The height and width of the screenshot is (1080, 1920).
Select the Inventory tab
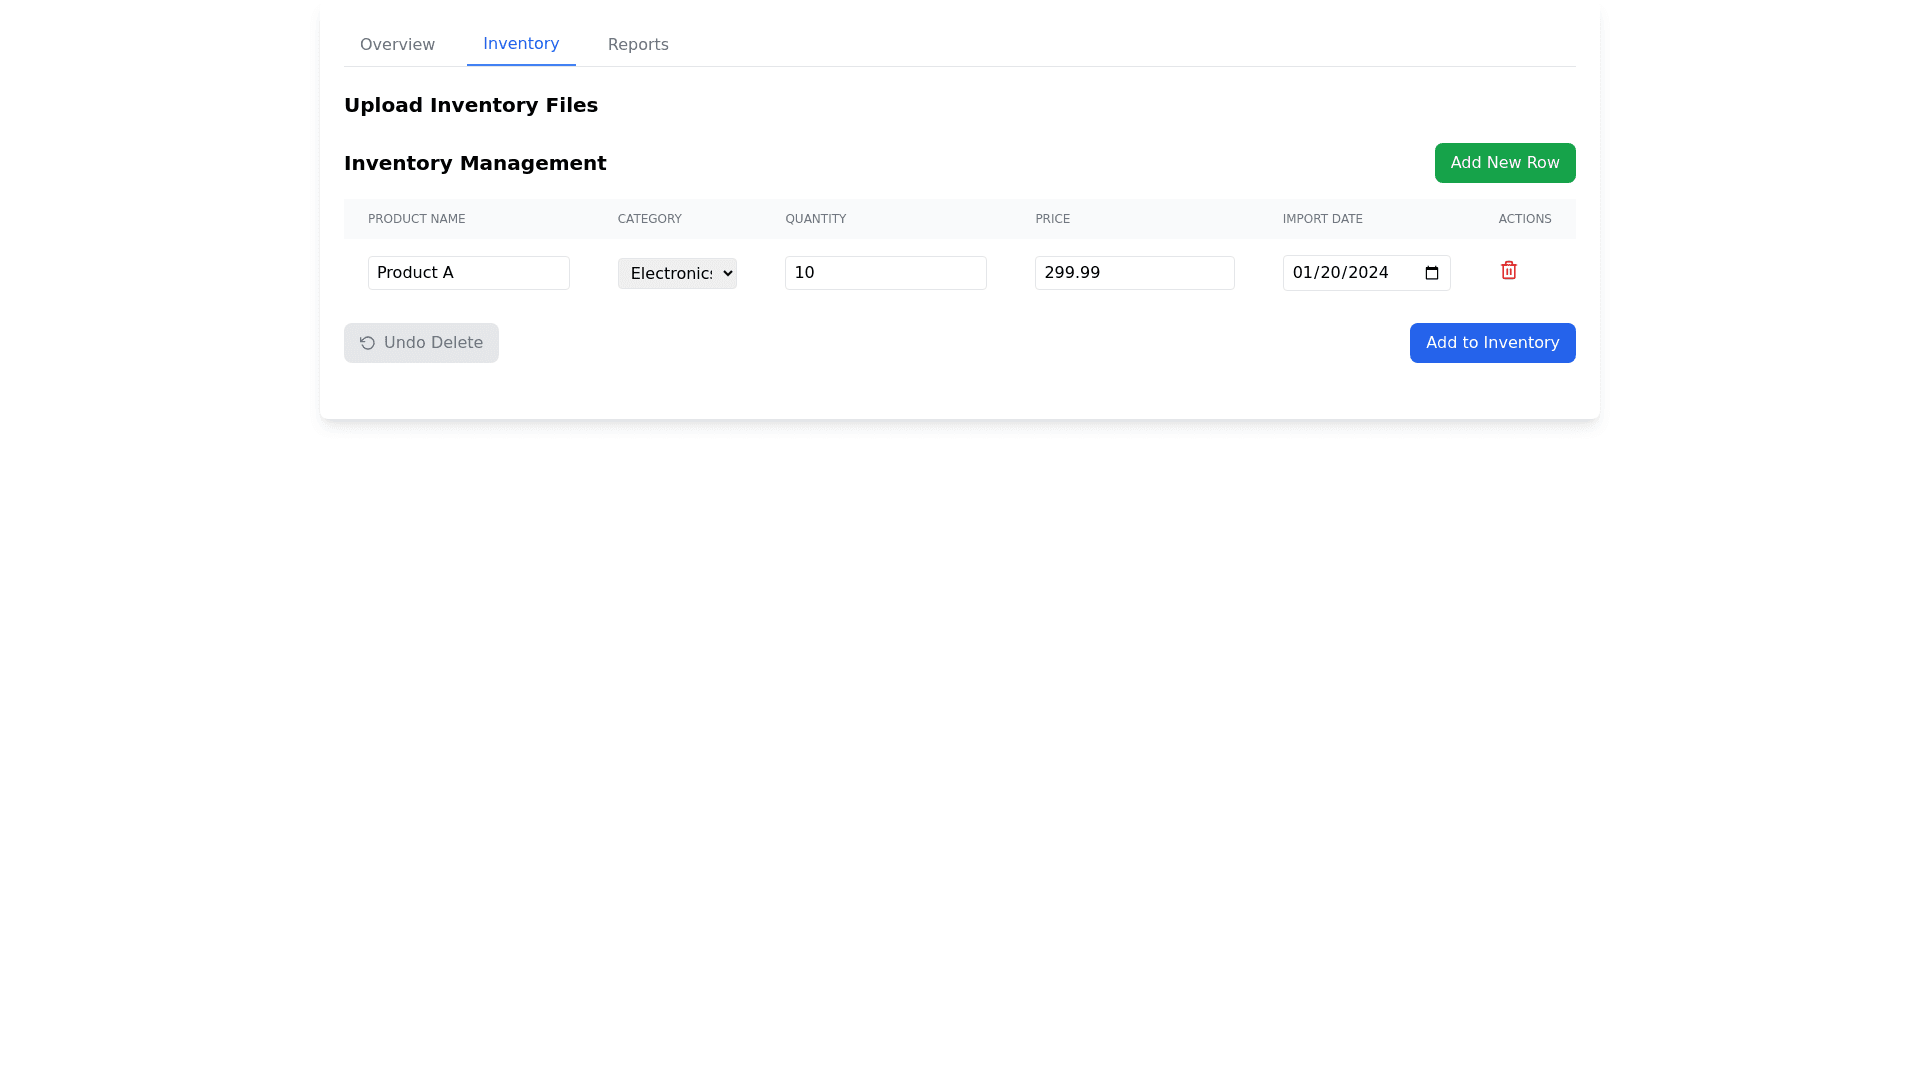[521, 44]
